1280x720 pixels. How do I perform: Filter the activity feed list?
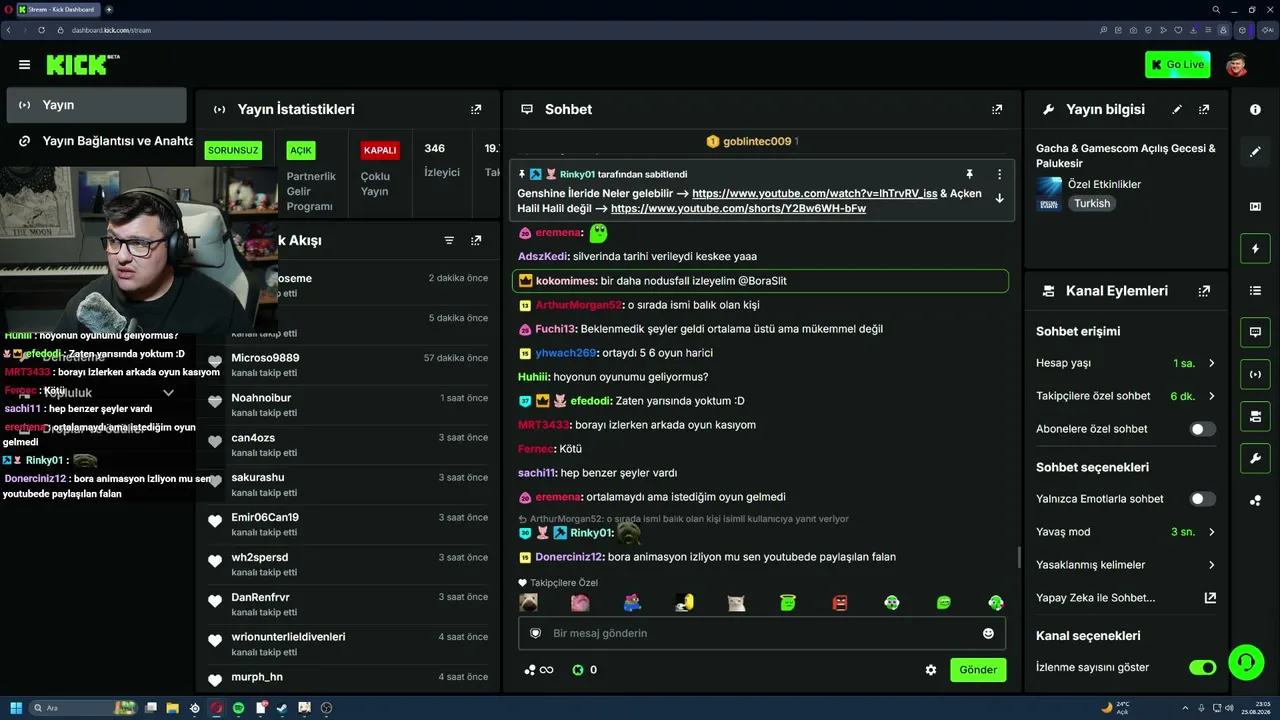[449, 241]
